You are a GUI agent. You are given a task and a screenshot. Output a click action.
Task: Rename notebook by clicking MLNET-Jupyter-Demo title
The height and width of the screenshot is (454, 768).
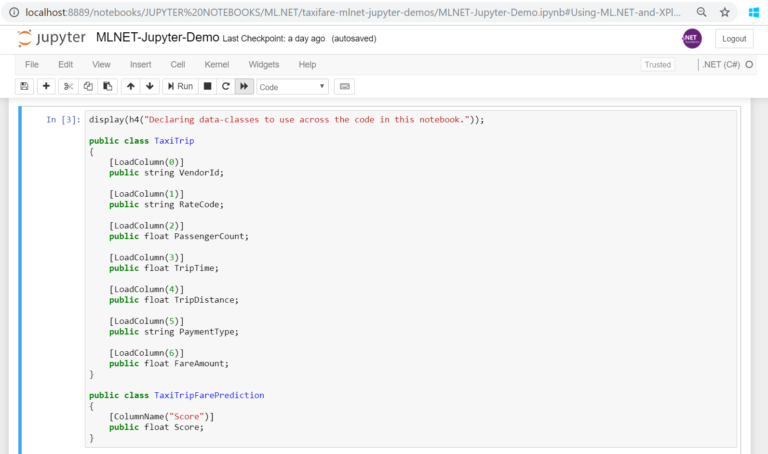158,37
